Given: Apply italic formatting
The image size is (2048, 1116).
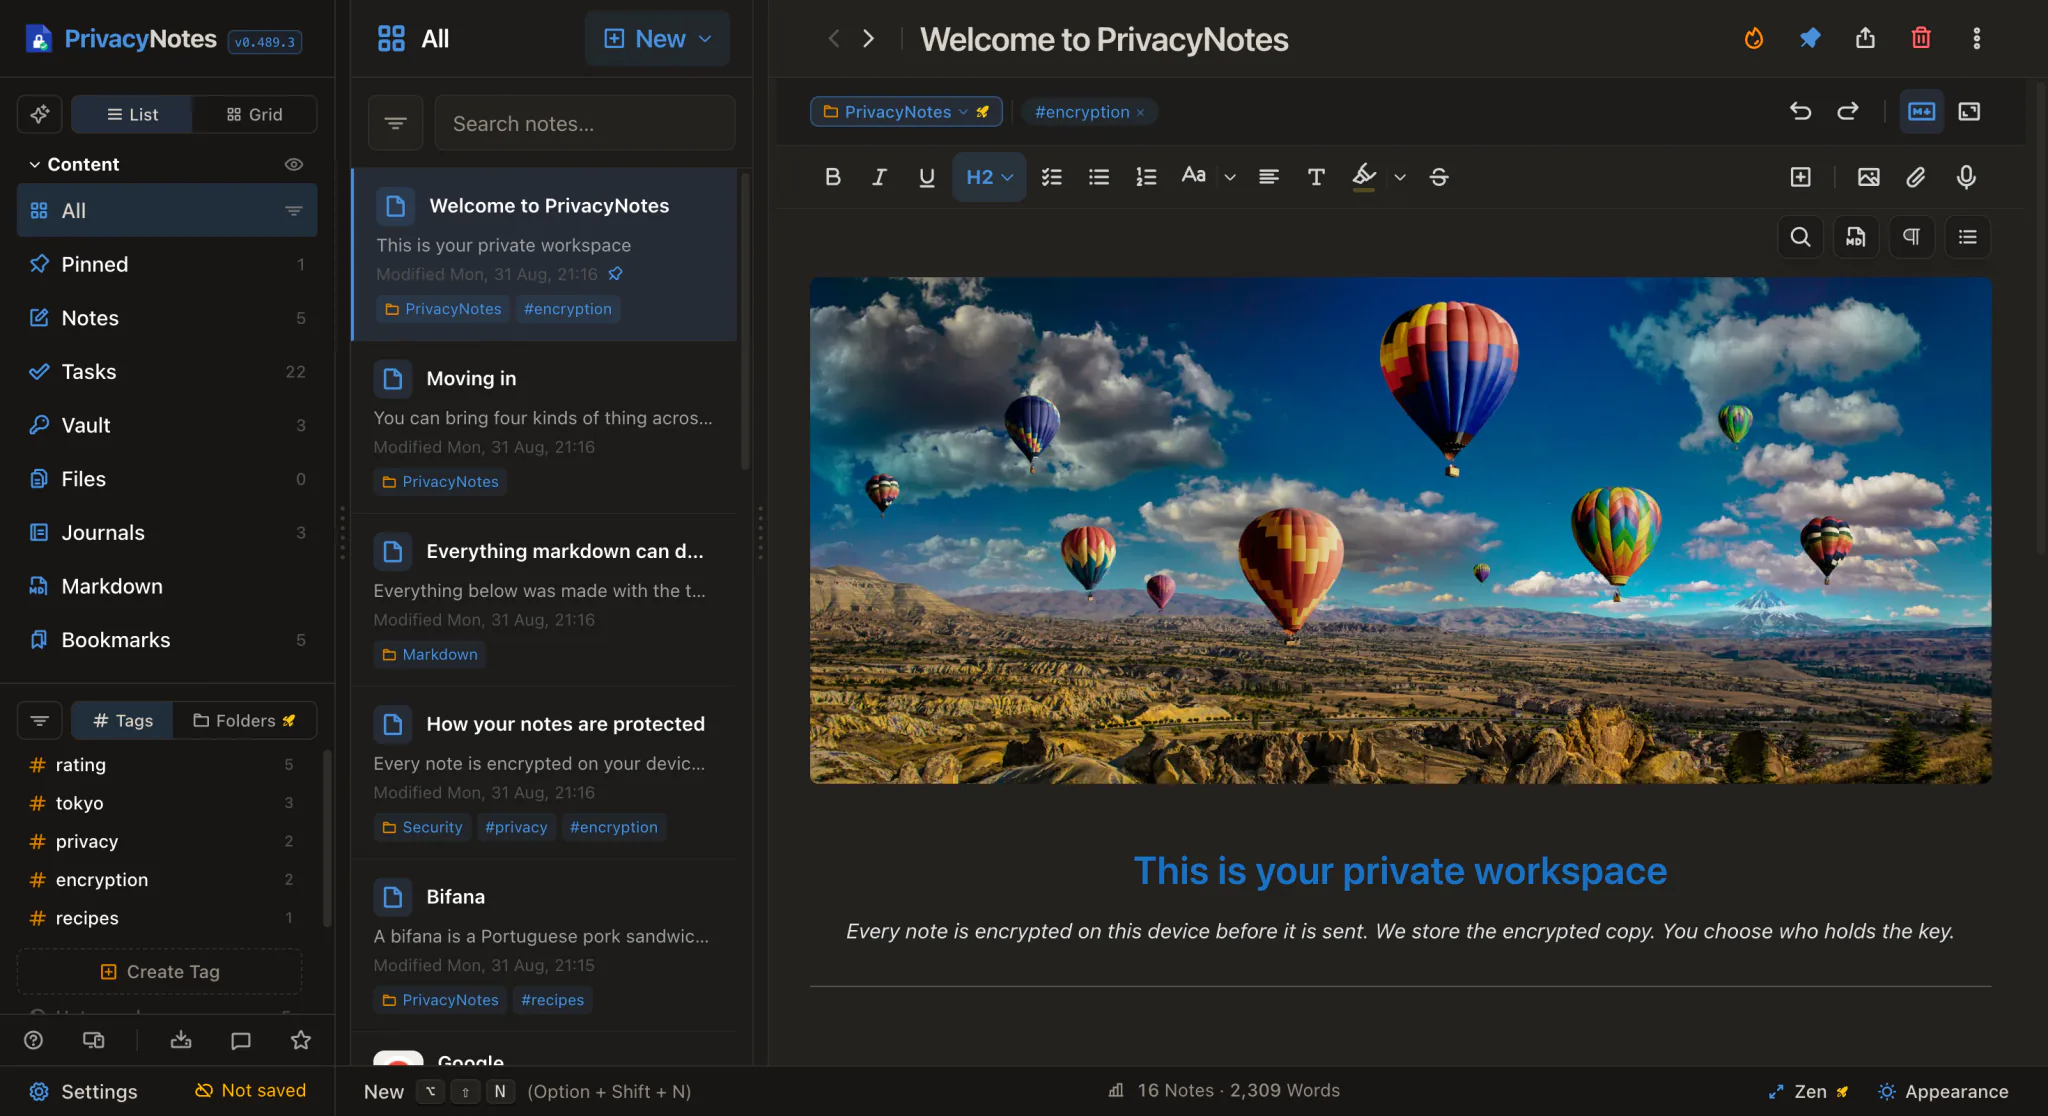Looking at the screenshot, I should (x=879, y=177).
